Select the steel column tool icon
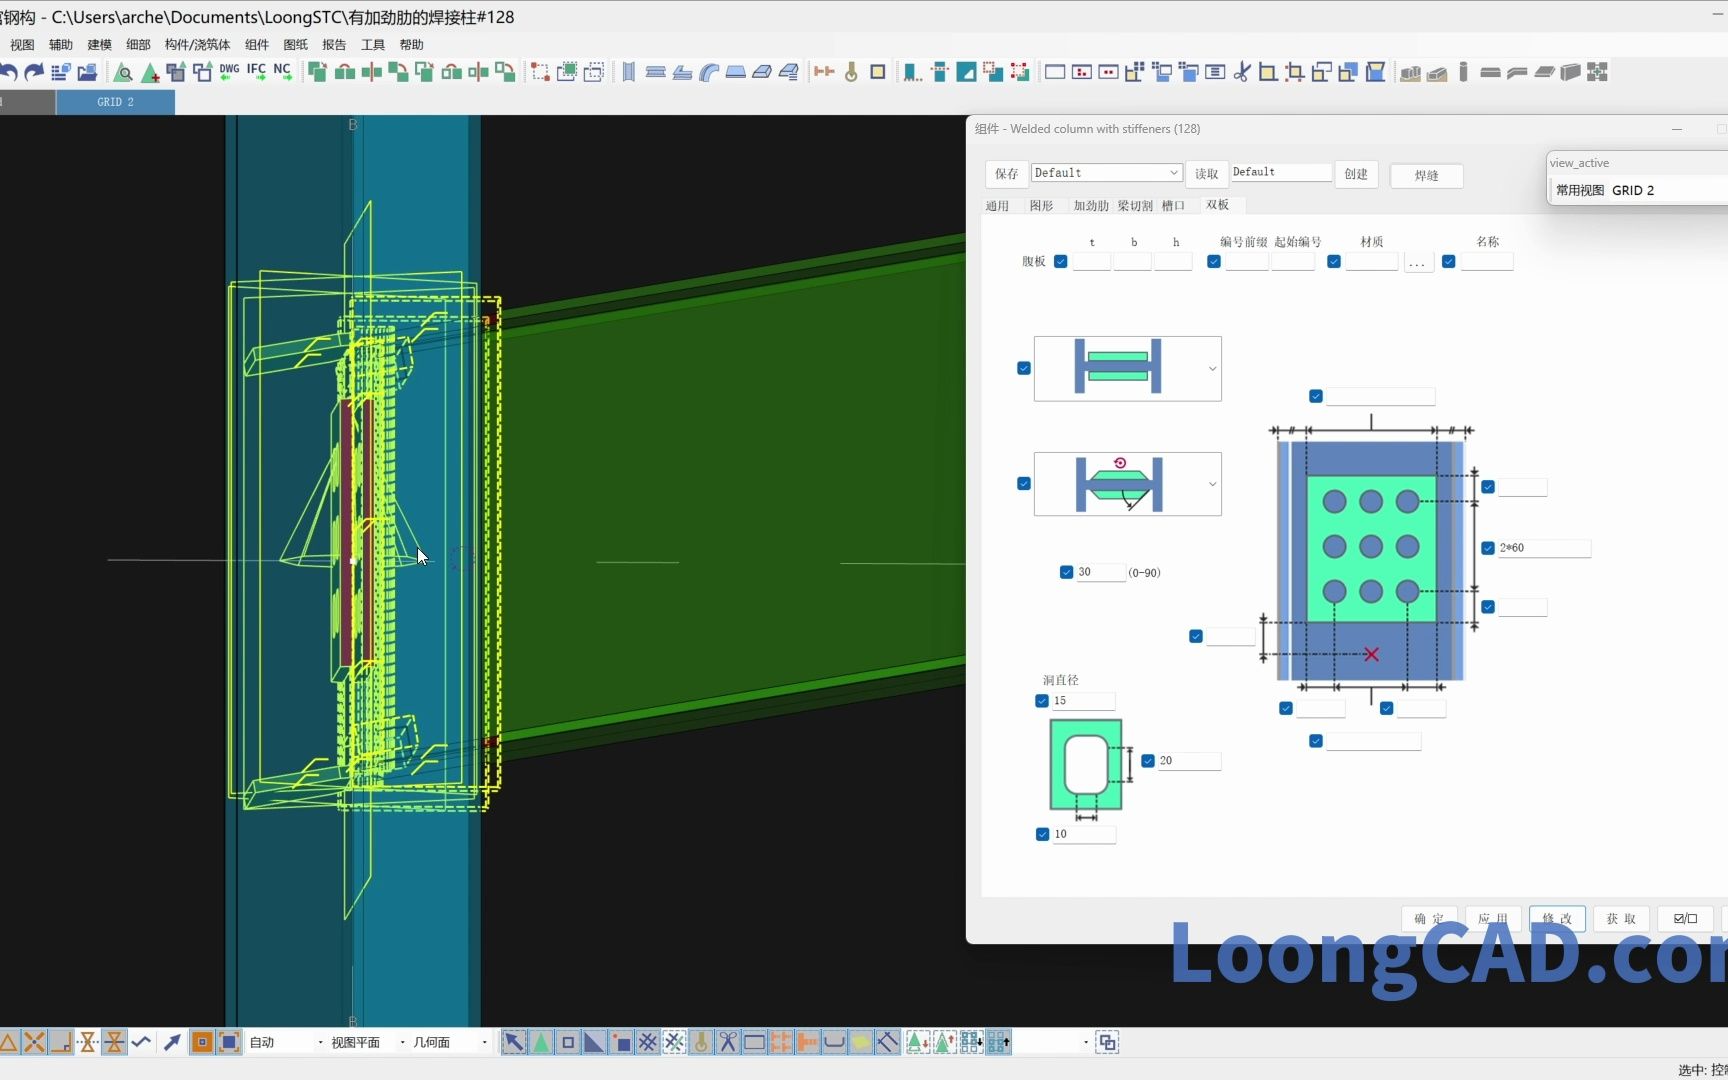 [628, 72]
